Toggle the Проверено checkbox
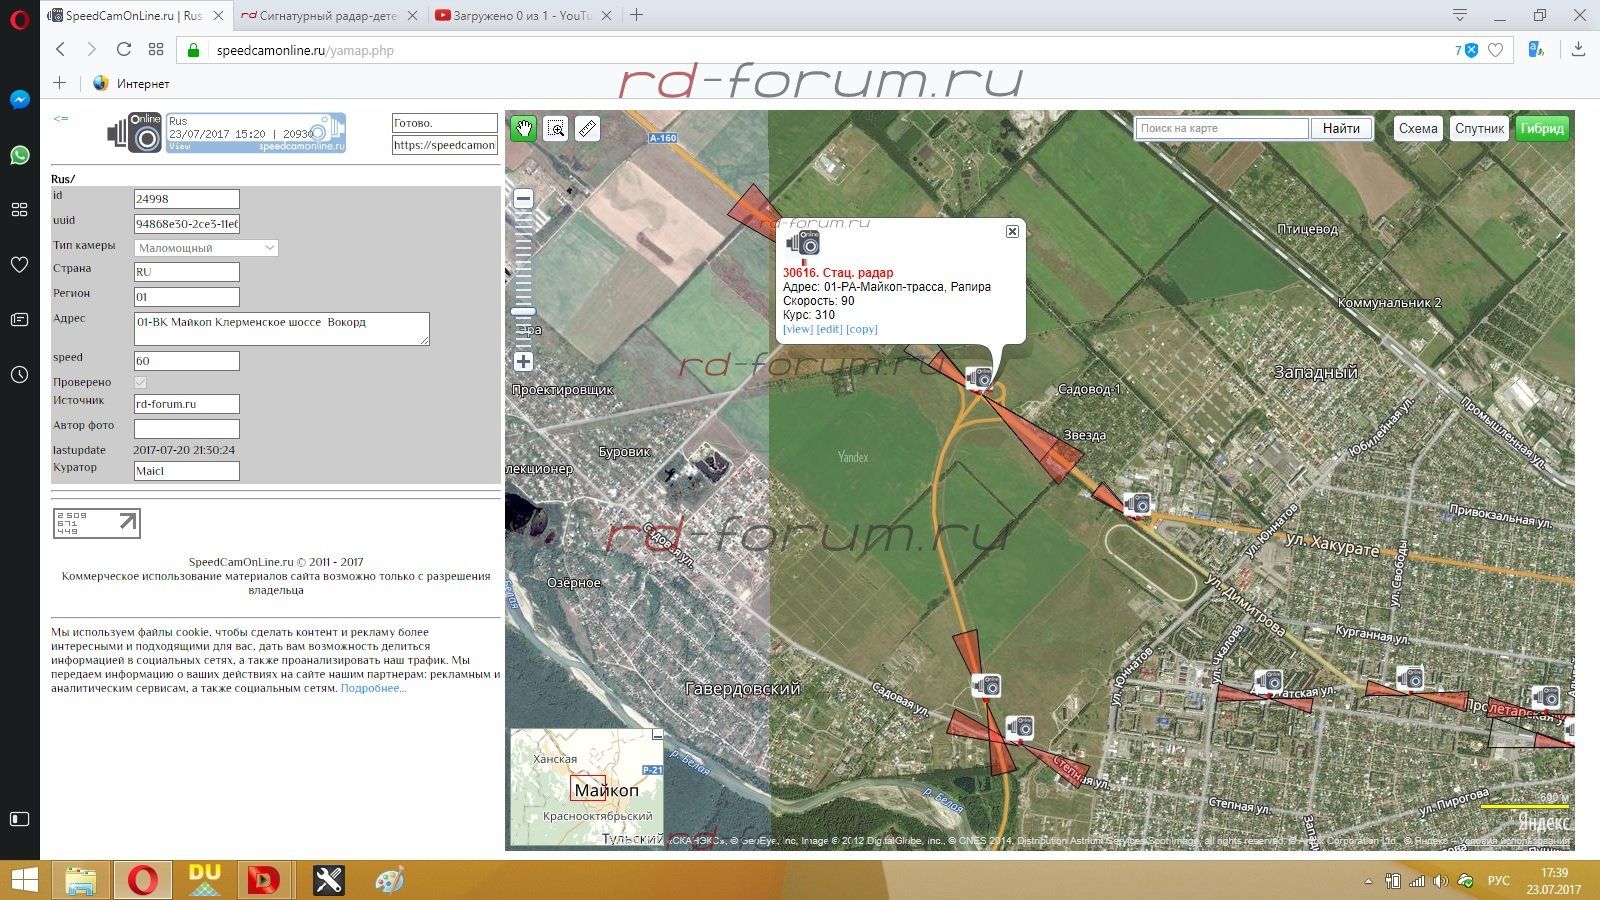The image size is (1600, 900). (x=140, y=382)
